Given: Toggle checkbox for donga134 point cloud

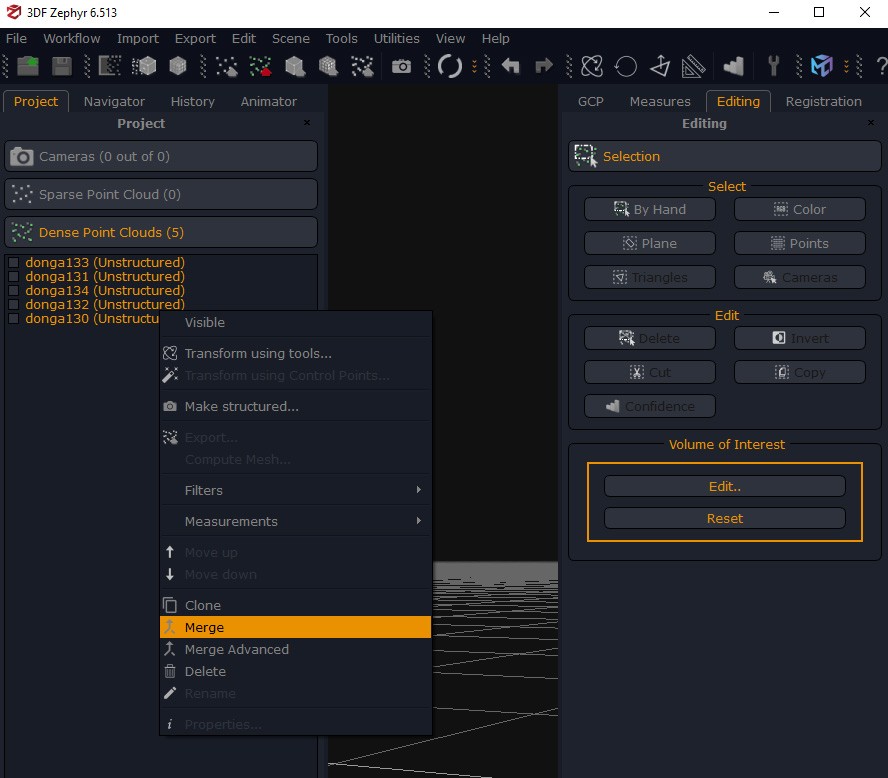Looking at the screenshot, I should (x=14, y=291).
